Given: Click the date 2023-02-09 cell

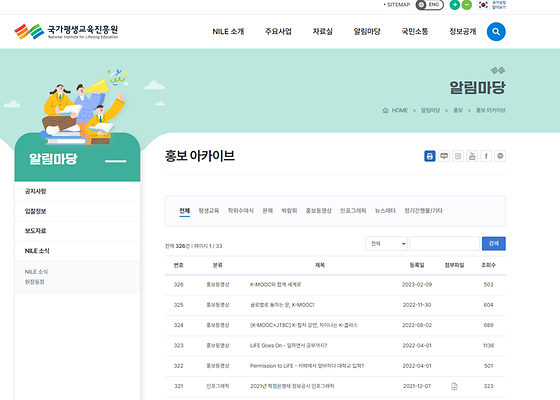Looking at the screenshot, I should 417,285.
